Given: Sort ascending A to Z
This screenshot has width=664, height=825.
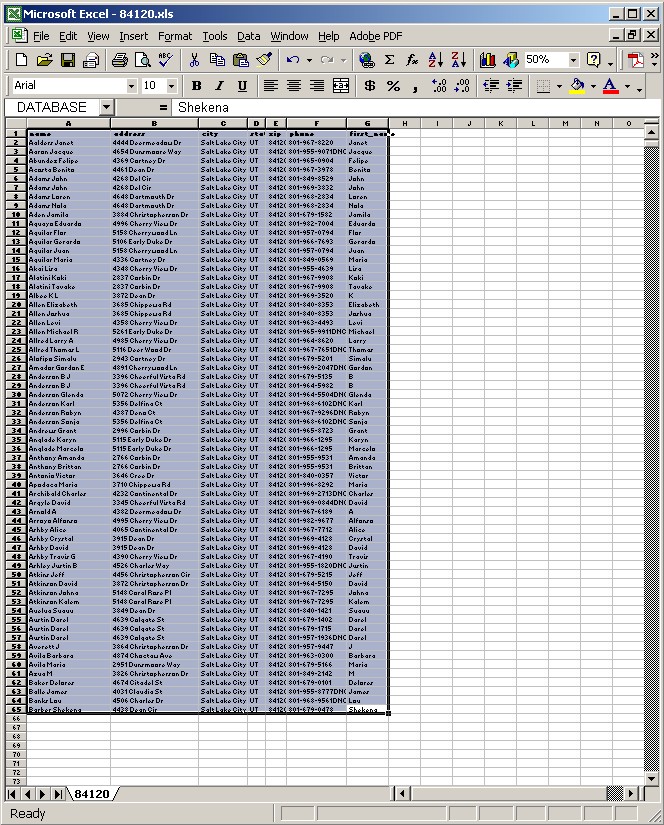Looking at the screenshot, I should pyautogui.click(x=436, y=60).
